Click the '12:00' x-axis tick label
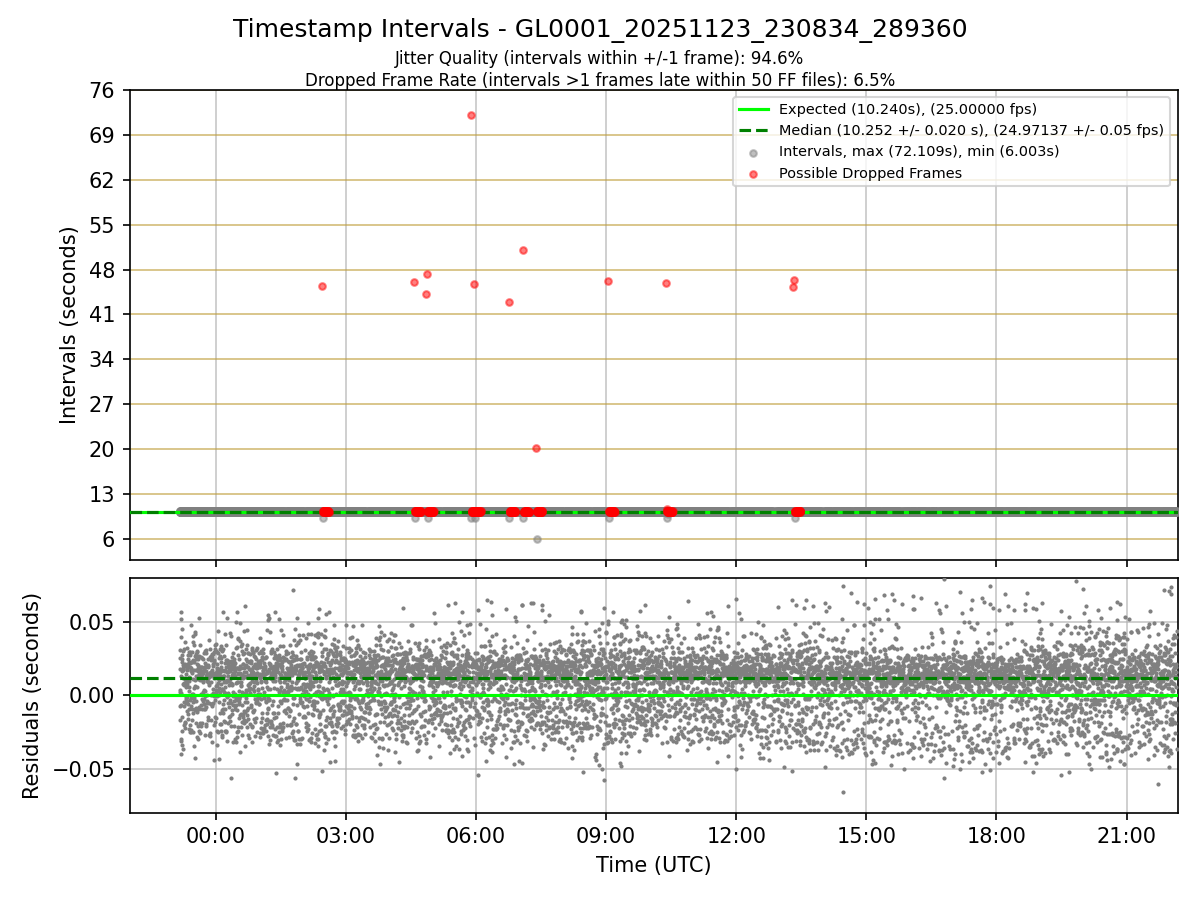This screenshot has height=900, width=1200. click(736, 836)
